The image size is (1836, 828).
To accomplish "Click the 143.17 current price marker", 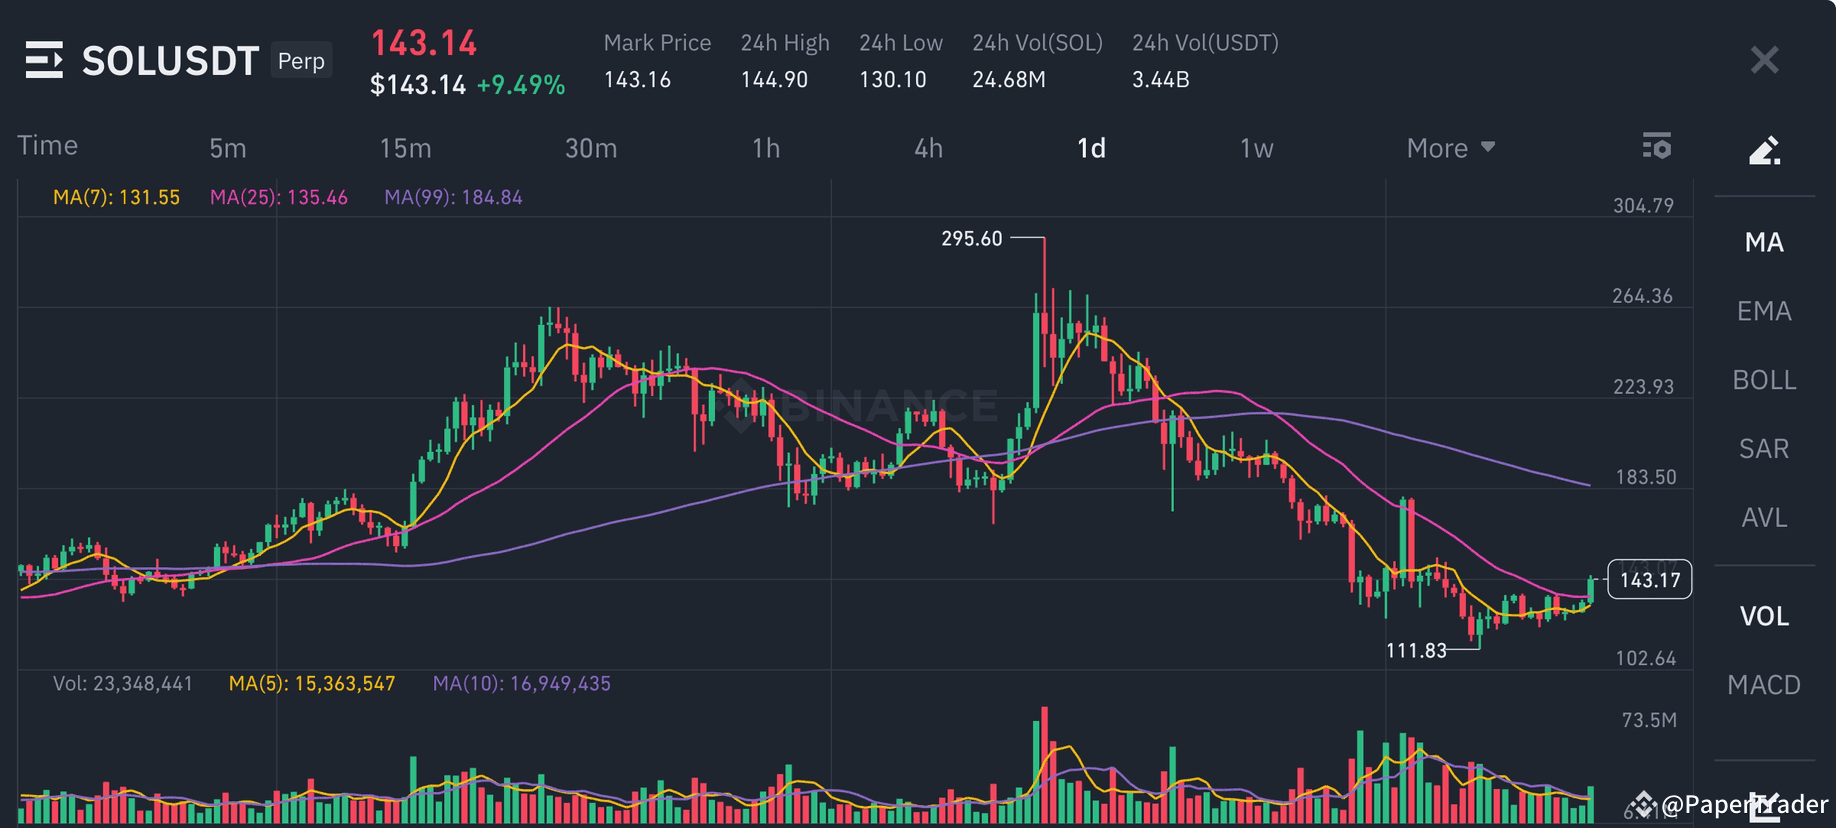I will [1649, 580].
